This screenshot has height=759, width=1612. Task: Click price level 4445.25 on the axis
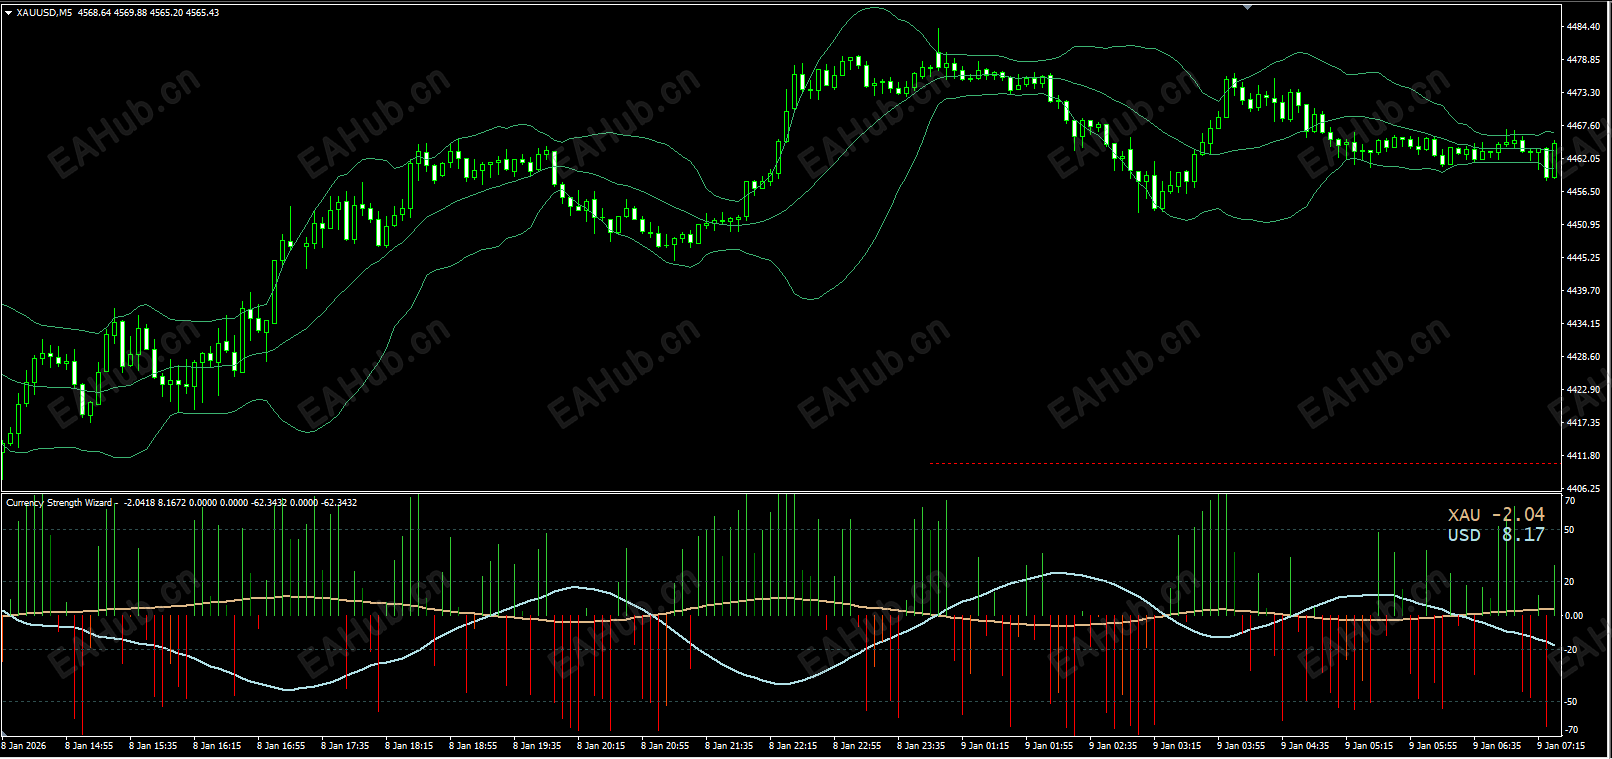(x=1583, y=258)
